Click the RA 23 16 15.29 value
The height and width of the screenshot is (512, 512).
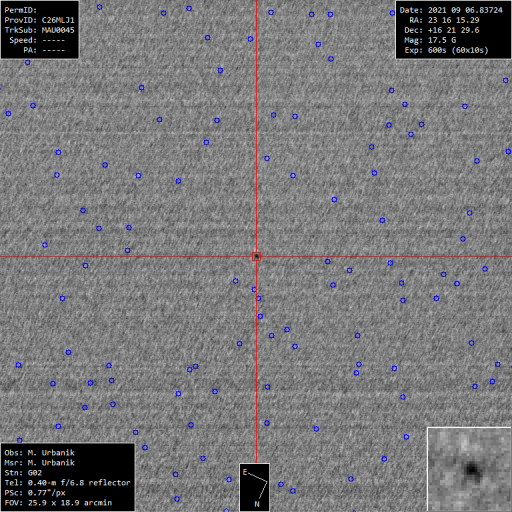(454, 20)
